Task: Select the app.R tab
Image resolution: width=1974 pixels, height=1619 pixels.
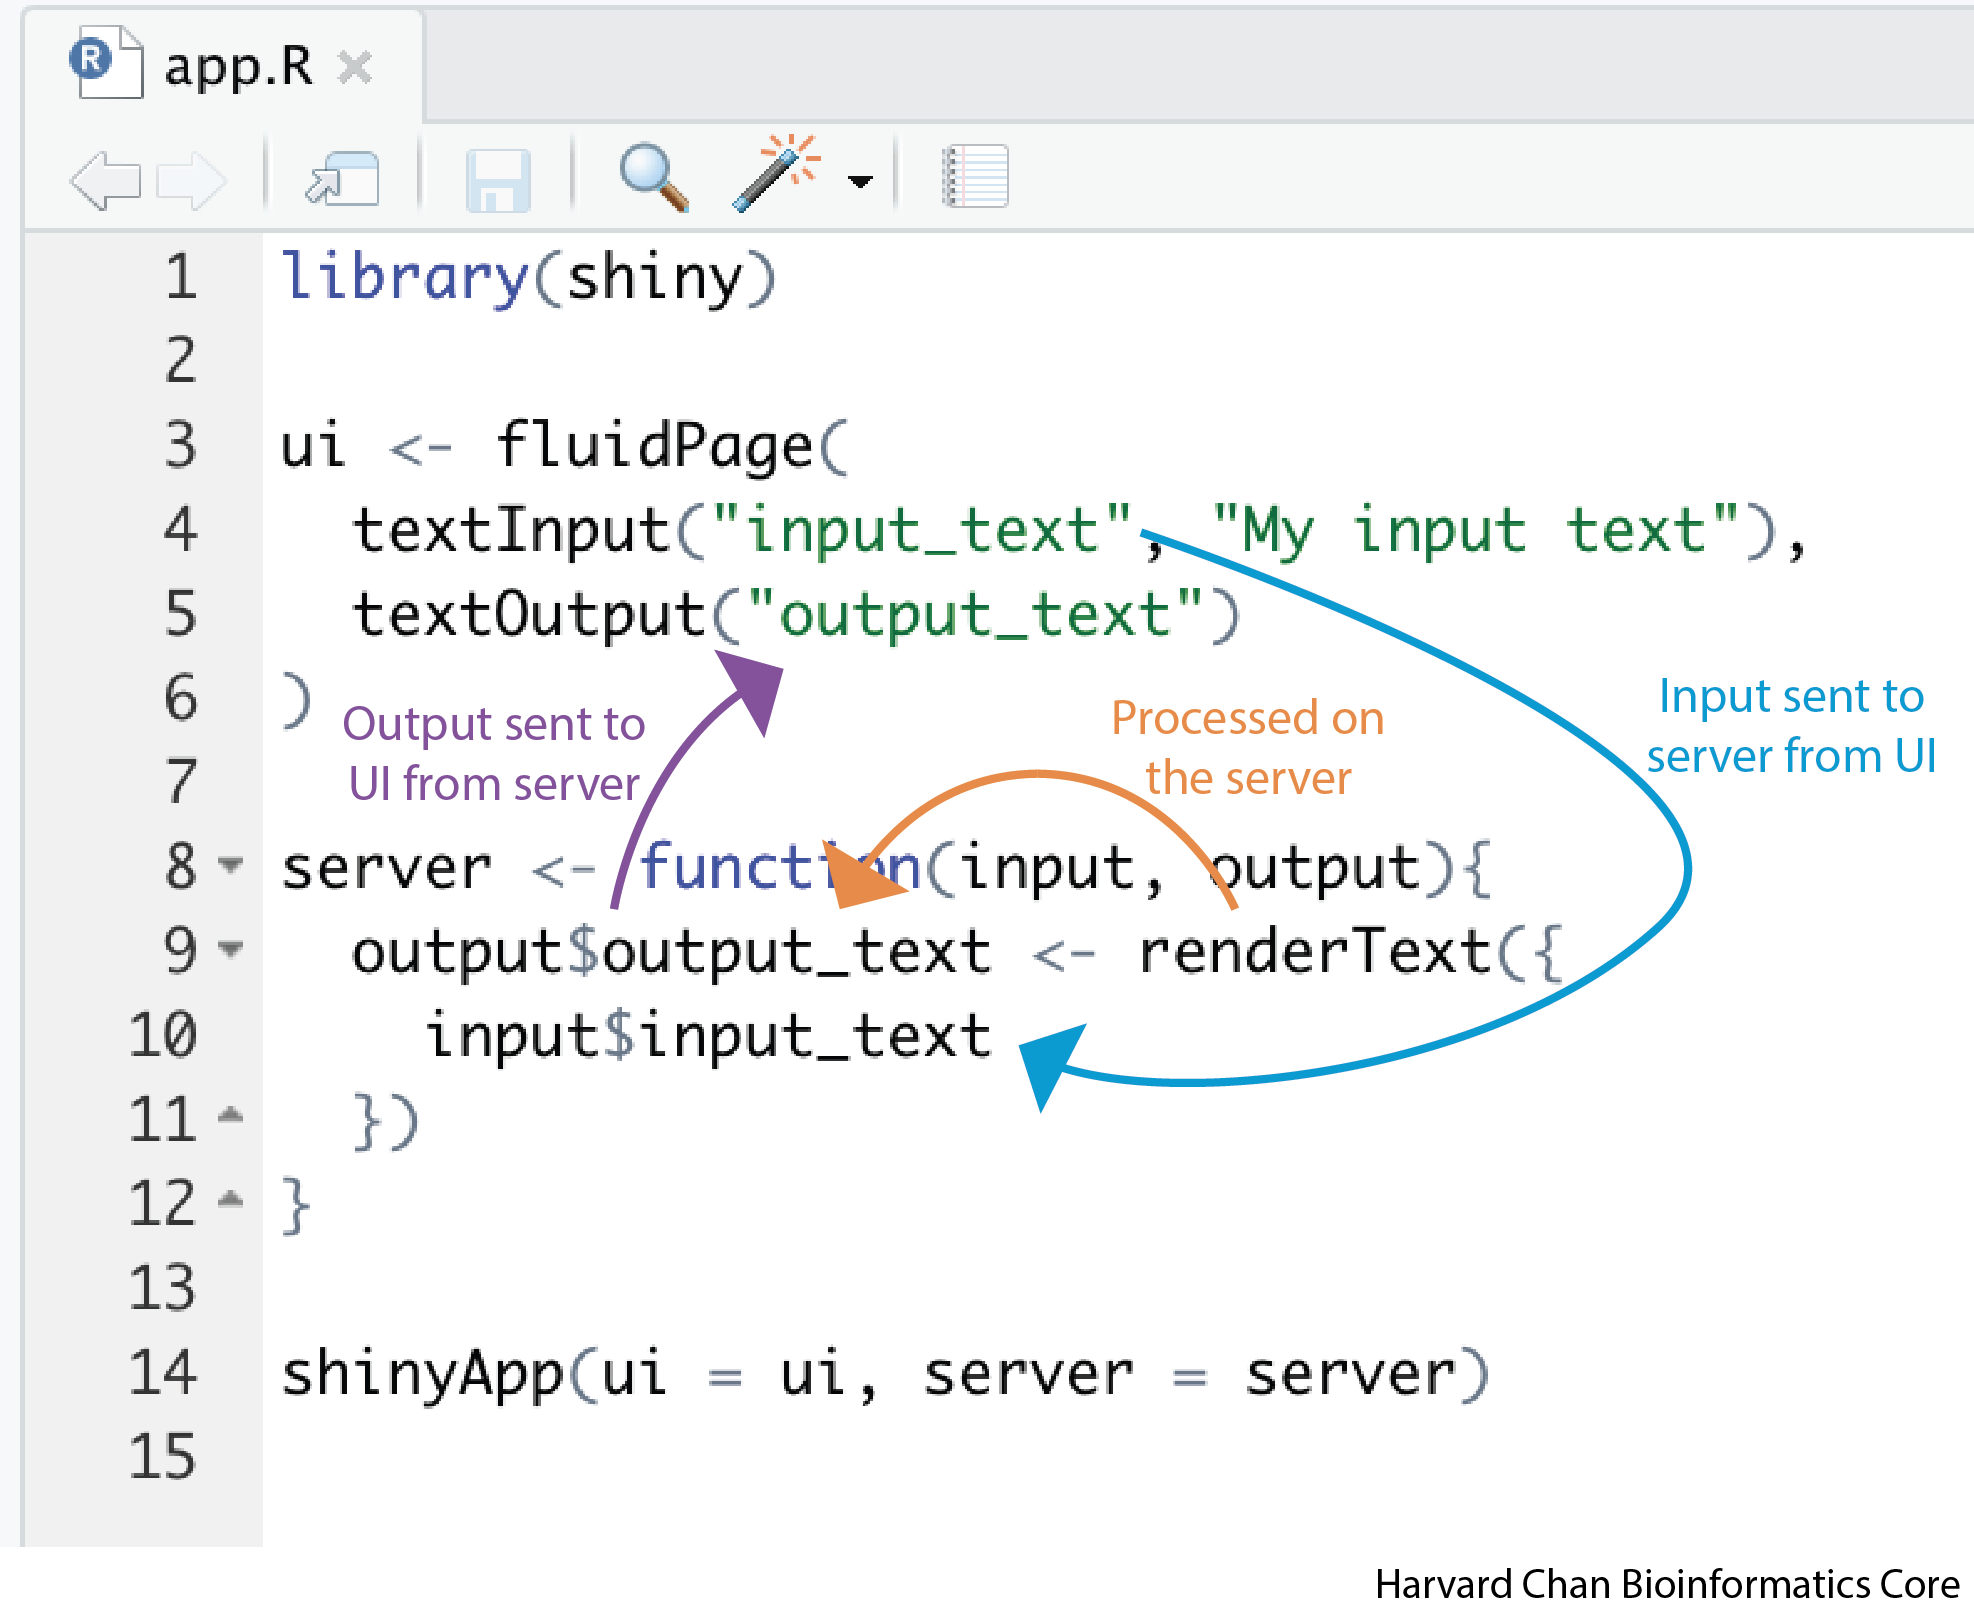Action: (x=238, y=67)
